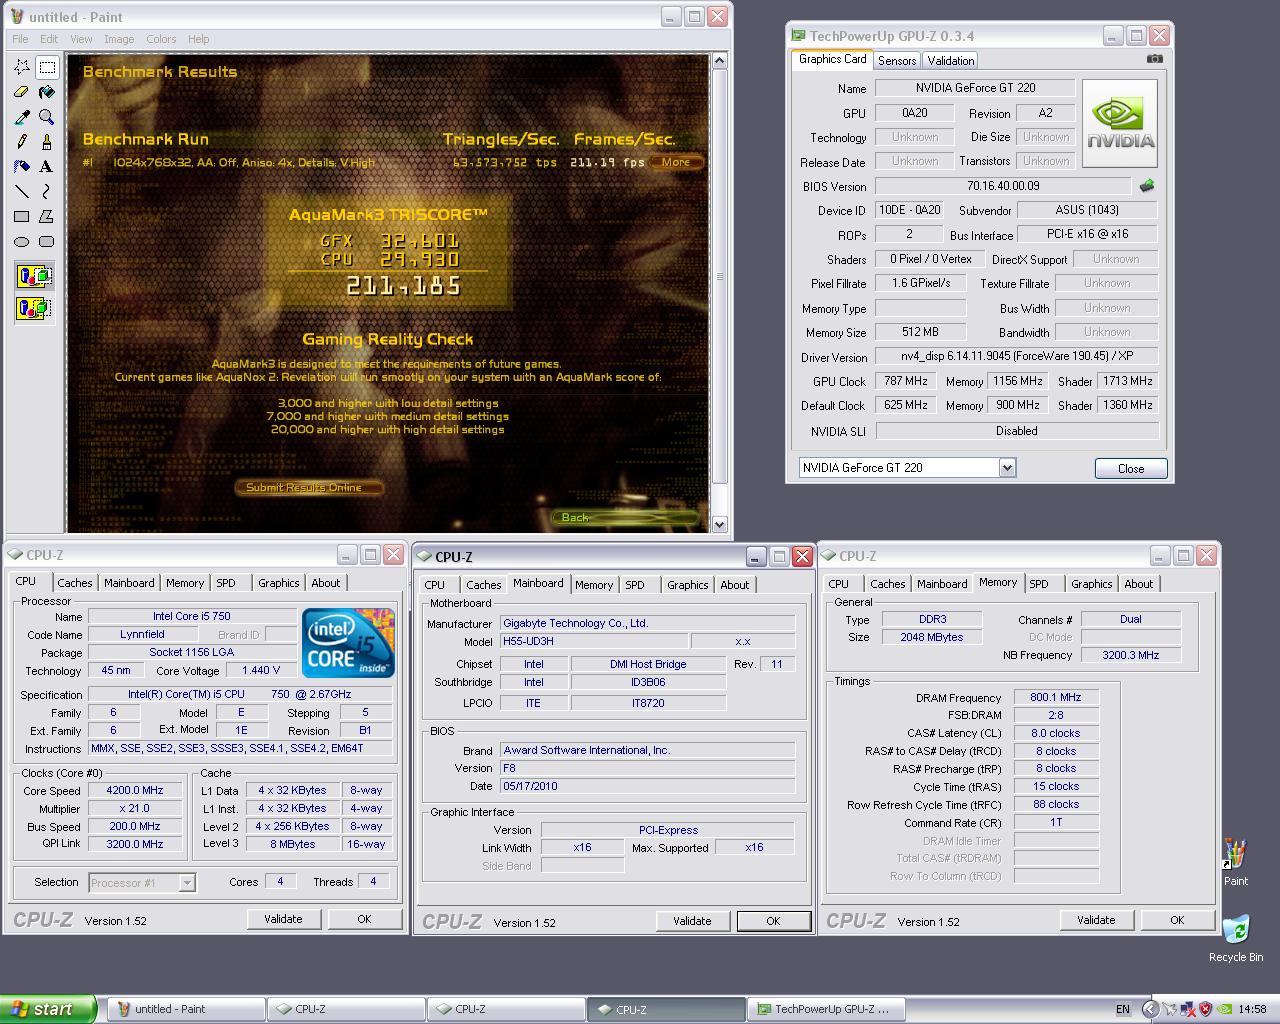Choose the Curve tool in Paint
Screen dimensions: 1280x1024
[x=47, y=192]
